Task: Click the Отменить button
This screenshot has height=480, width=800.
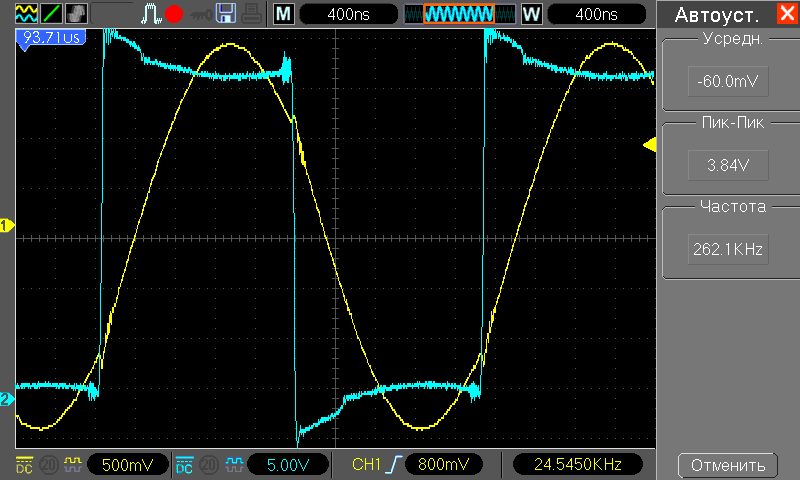Action: [x=728, y=465]
